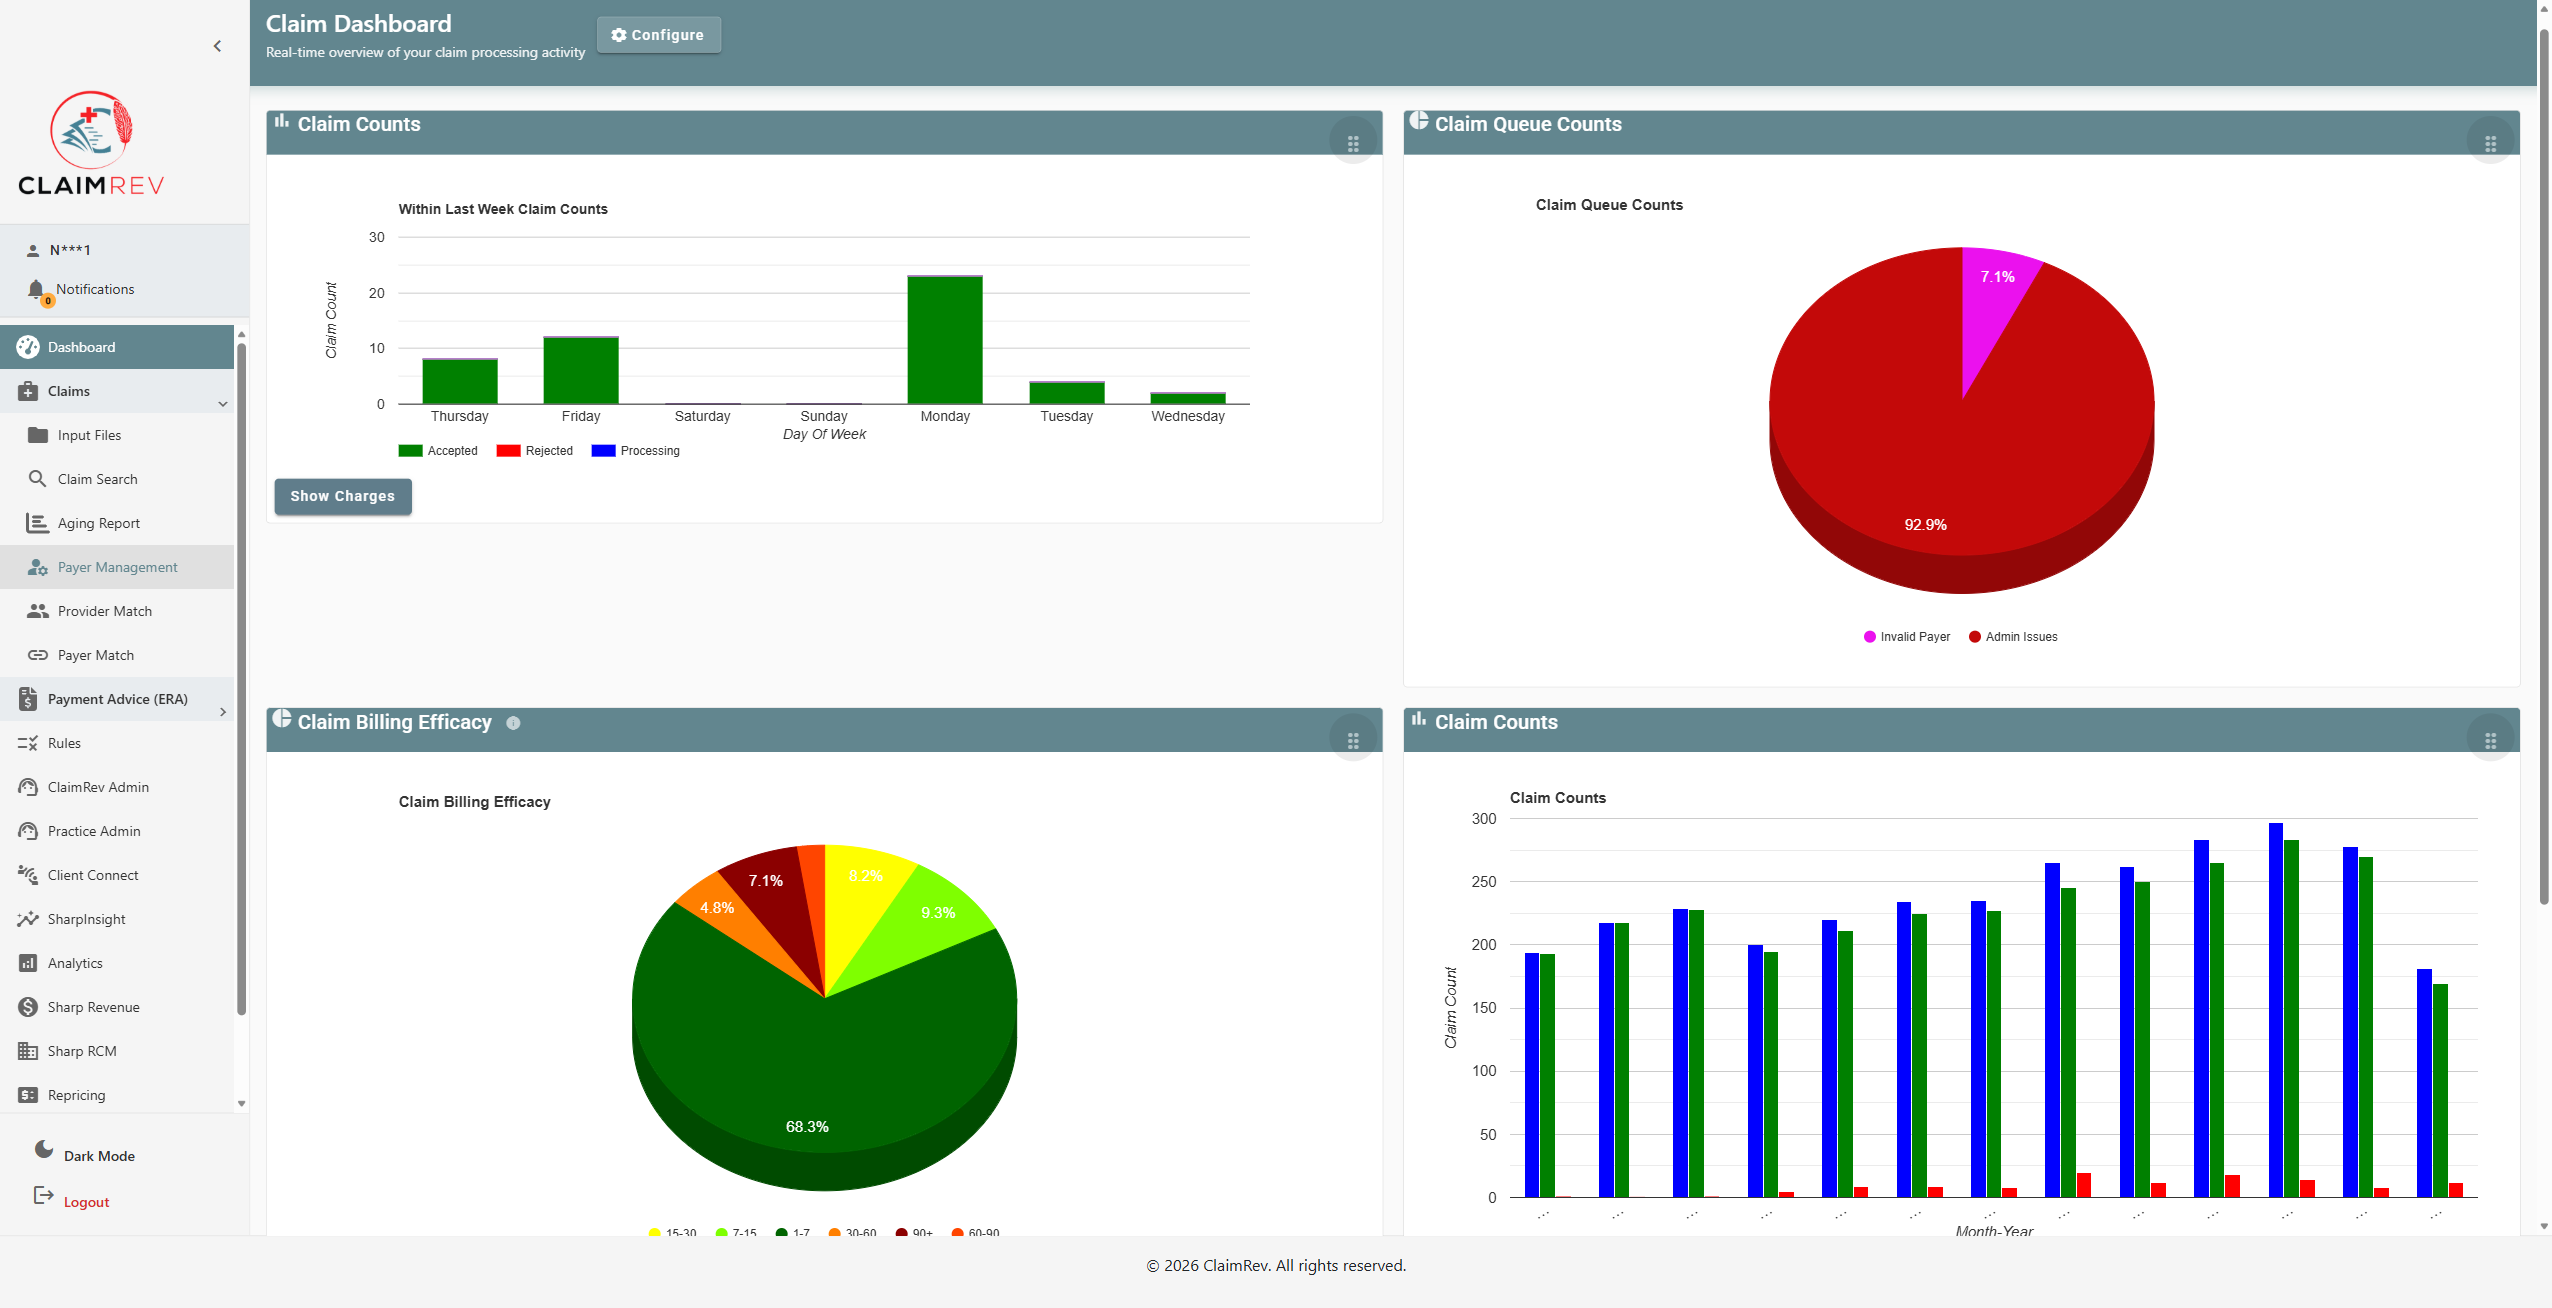Toggle Dark Mode
The image size is (2552, 1308).
coord(84,1153)
